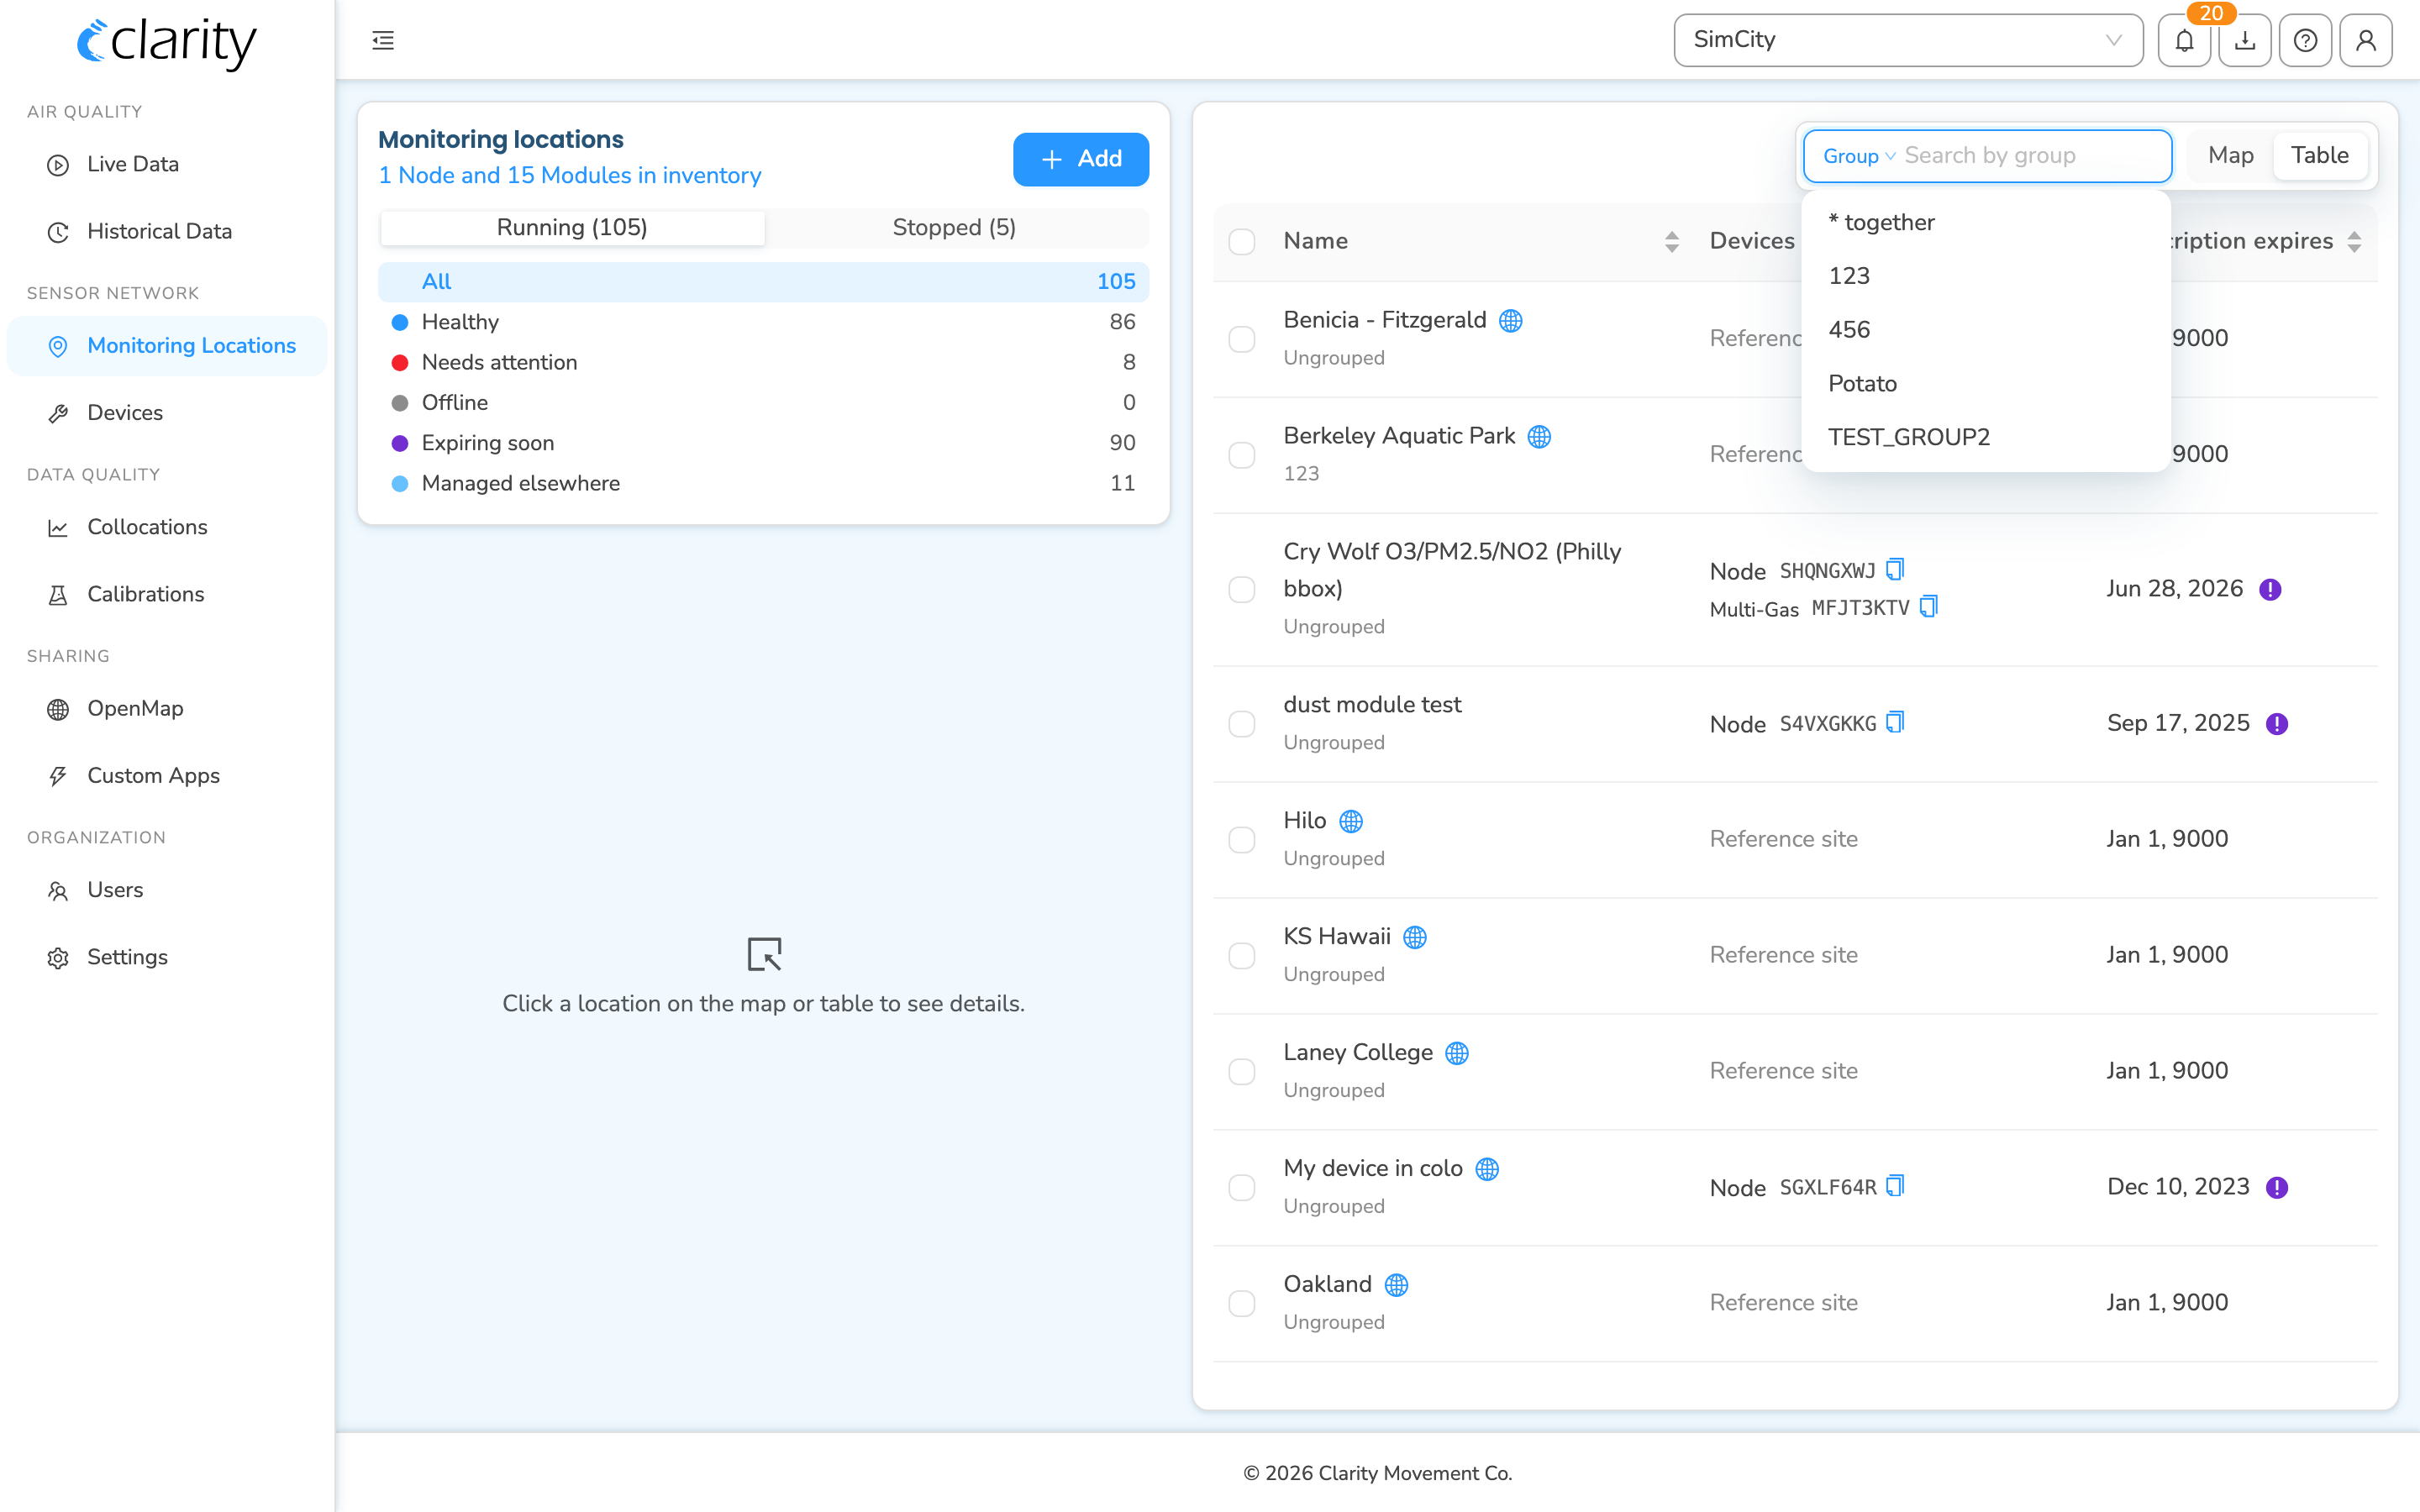
Task: Switch to Table view
Action: [2320, 156]
